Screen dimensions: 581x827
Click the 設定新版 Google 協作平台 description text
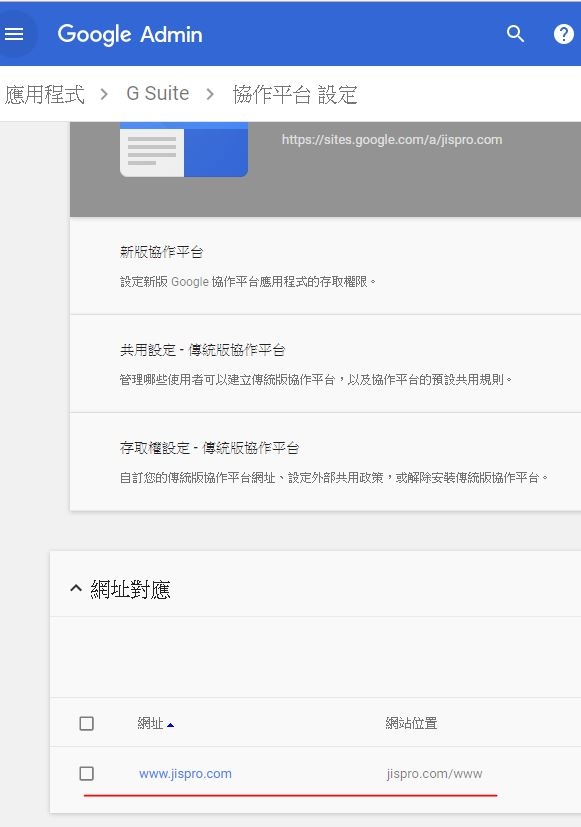tap(248, 282)
